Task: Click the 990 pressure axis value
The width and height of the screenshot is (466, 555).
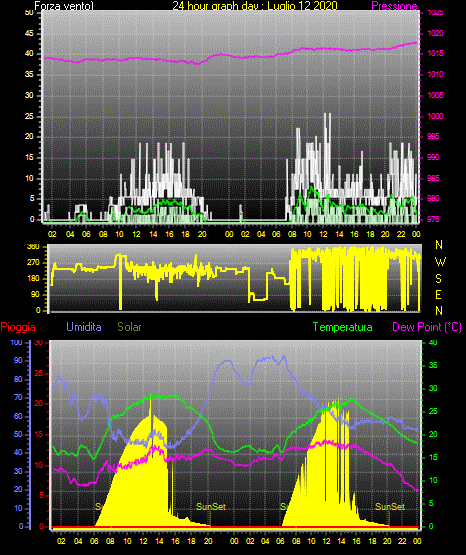Action: click(x=433, y=157)
